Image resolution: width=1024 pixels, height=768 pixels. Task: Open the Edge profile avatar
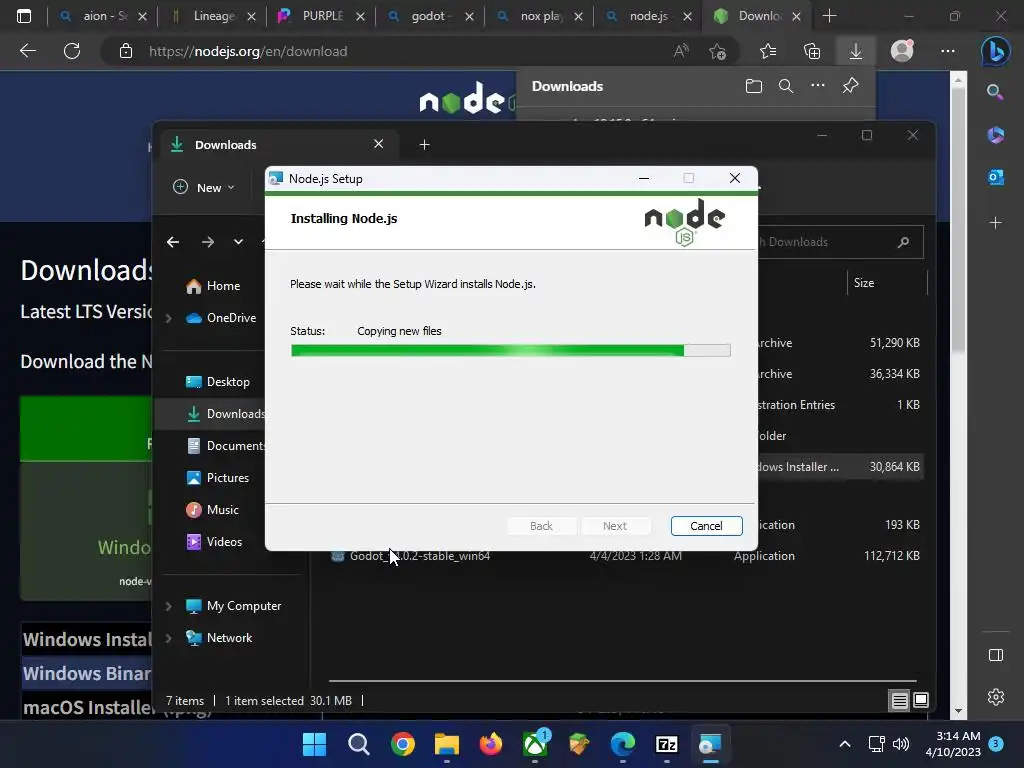click(902, 51)
